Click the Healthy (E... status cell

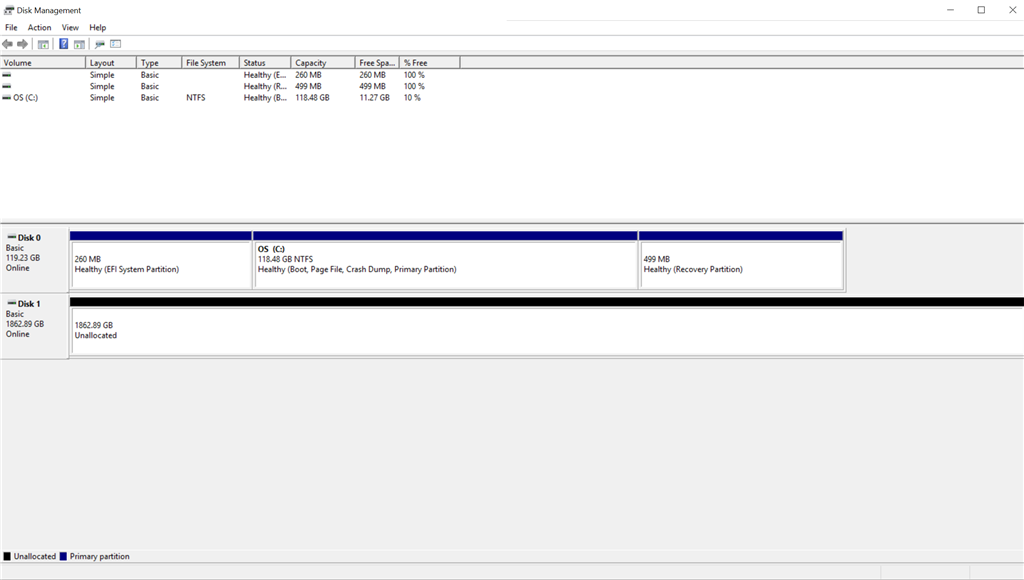coord(265,75)
